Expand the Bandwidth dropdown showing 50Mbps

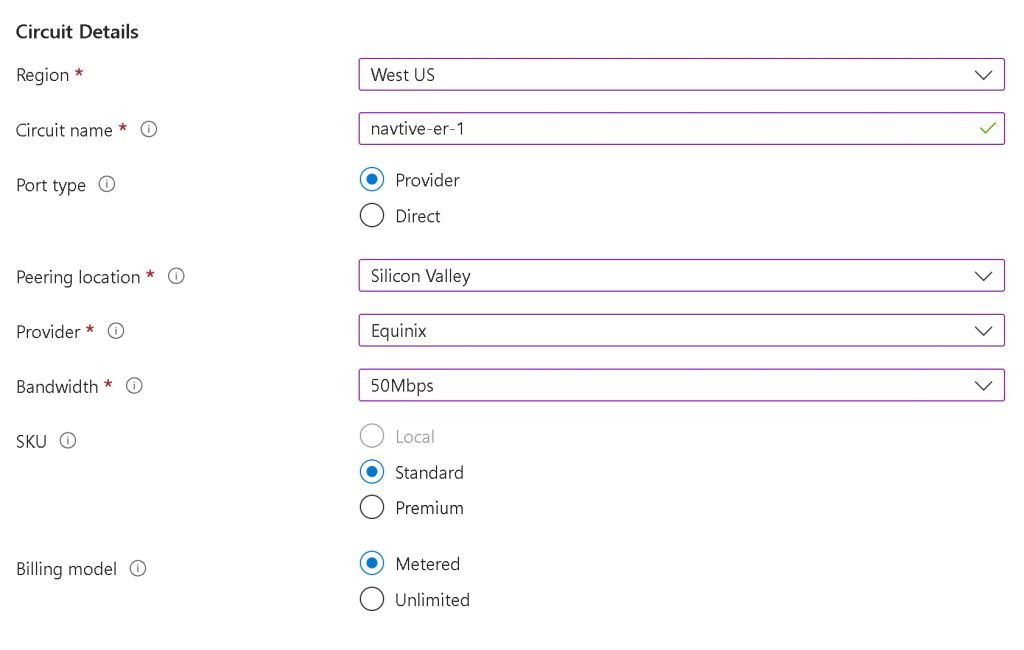[x=681, y=385]
